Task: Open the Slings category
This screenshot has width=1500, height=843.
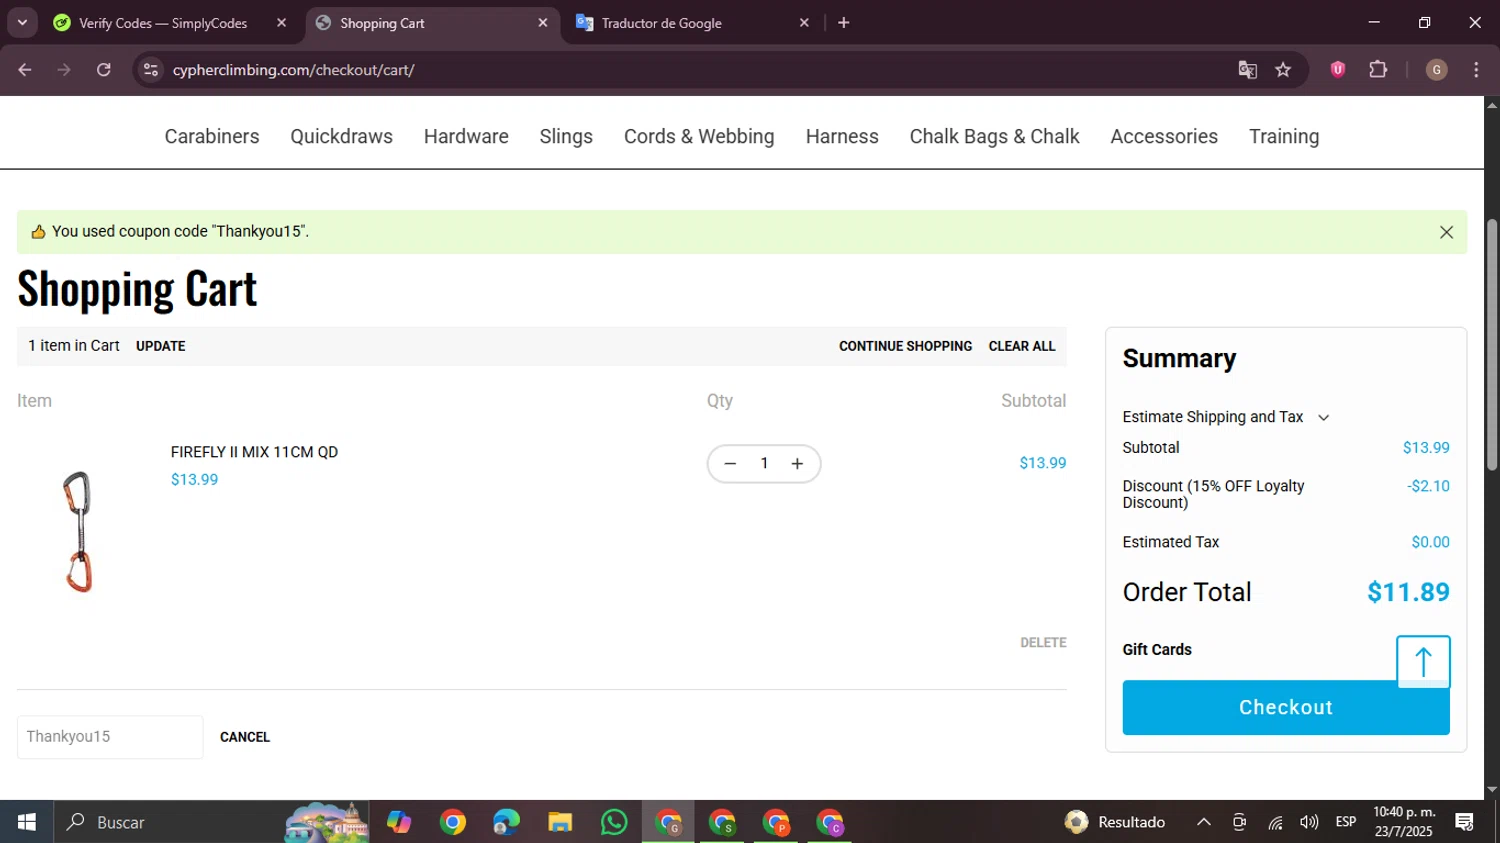Action: (x=566, y=137)
